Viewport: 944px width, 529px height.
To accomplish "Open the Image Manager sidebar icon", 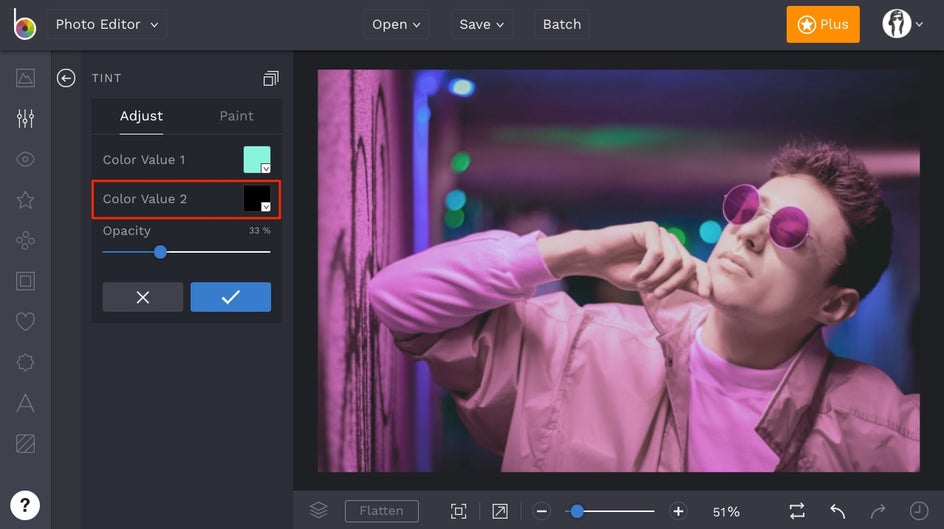I will [25, 78].
